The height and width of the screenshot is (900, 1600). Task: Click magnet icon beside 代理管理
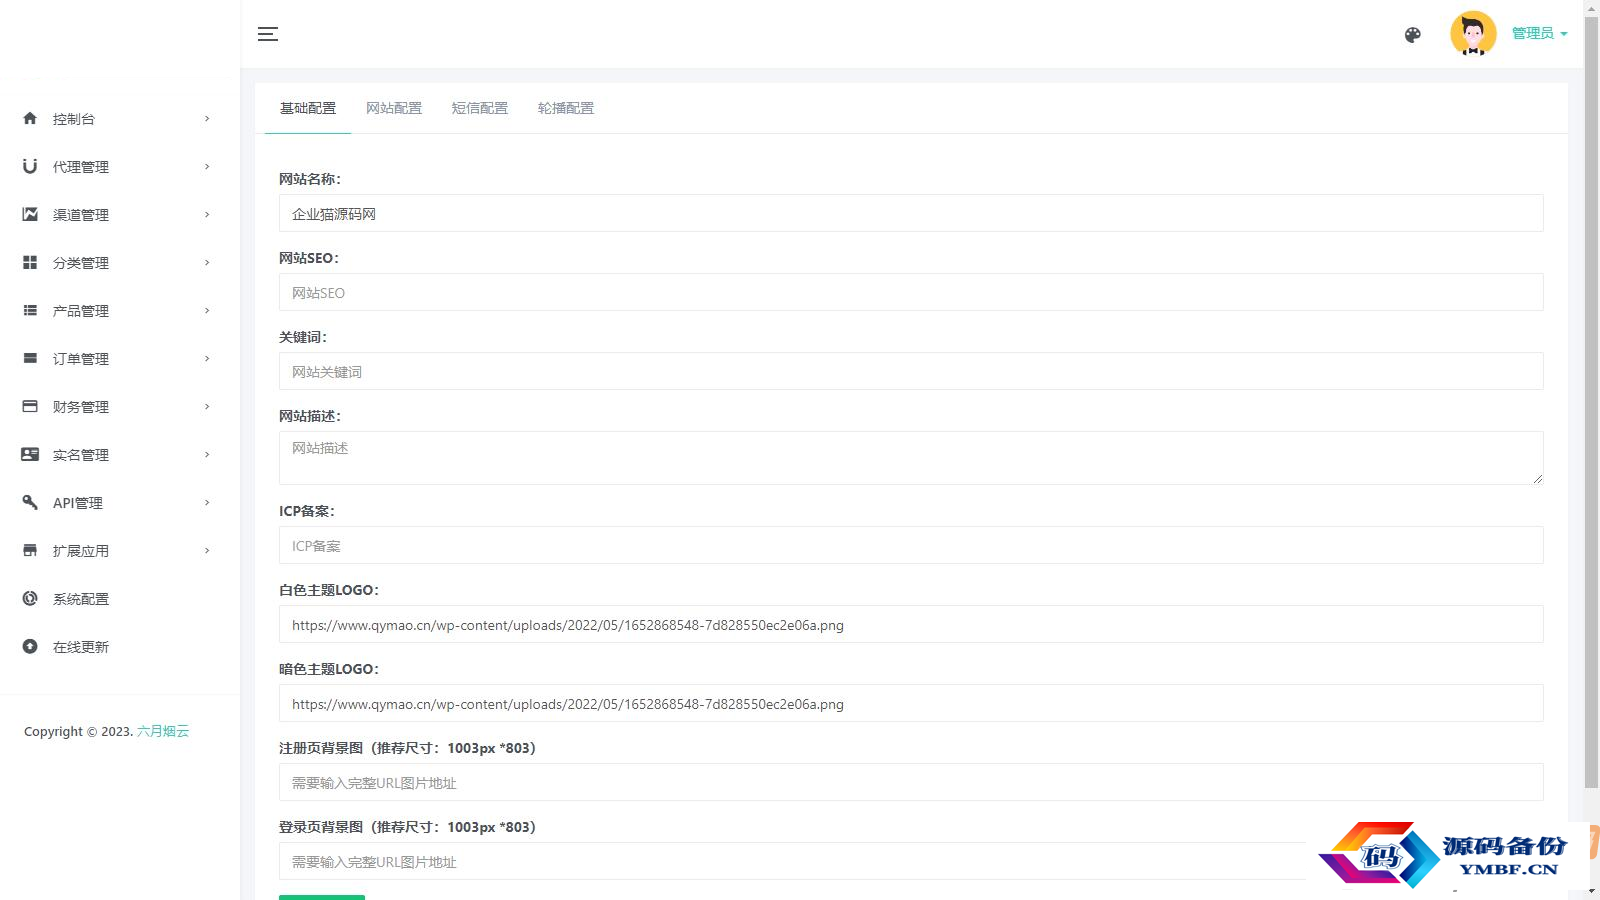click(x=30, y=166)
